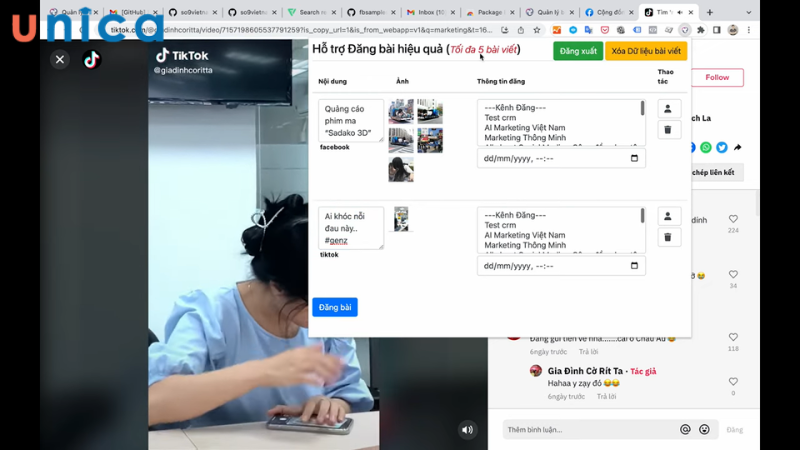The width and height of the screenshot is (800, 450).
Task: Select Test crm in tiktok row channel list
Action: (x=500, y=225)
